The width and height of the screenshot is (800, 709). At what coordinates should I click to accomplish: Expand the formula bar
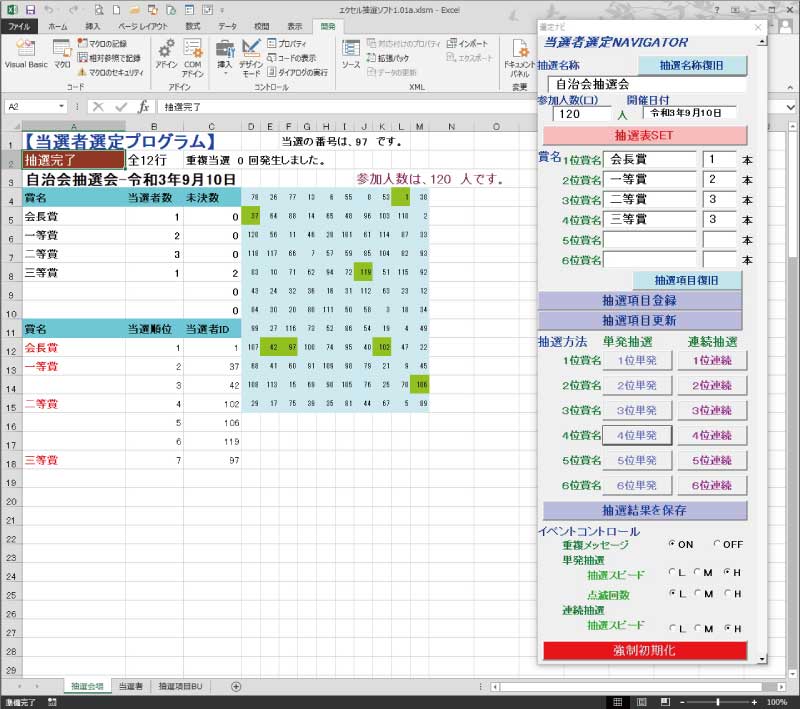point(790,107)
